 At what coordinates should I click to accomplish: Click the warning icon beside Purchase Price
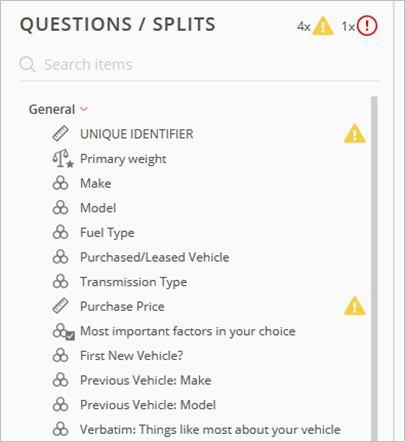(x=355, y=306)
